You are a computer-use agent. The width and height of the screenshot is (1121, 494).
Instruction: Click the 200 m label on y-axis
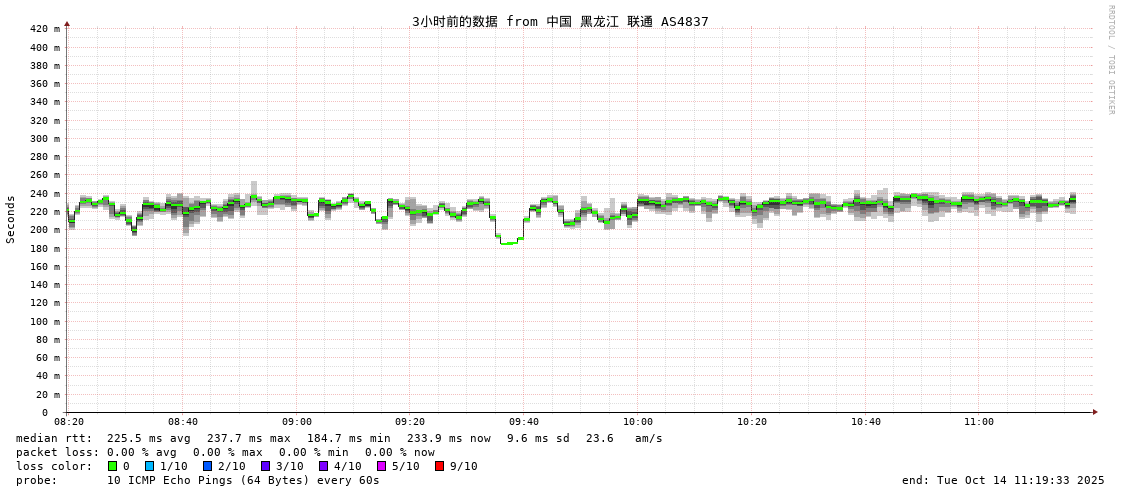(x=44, y=230)
